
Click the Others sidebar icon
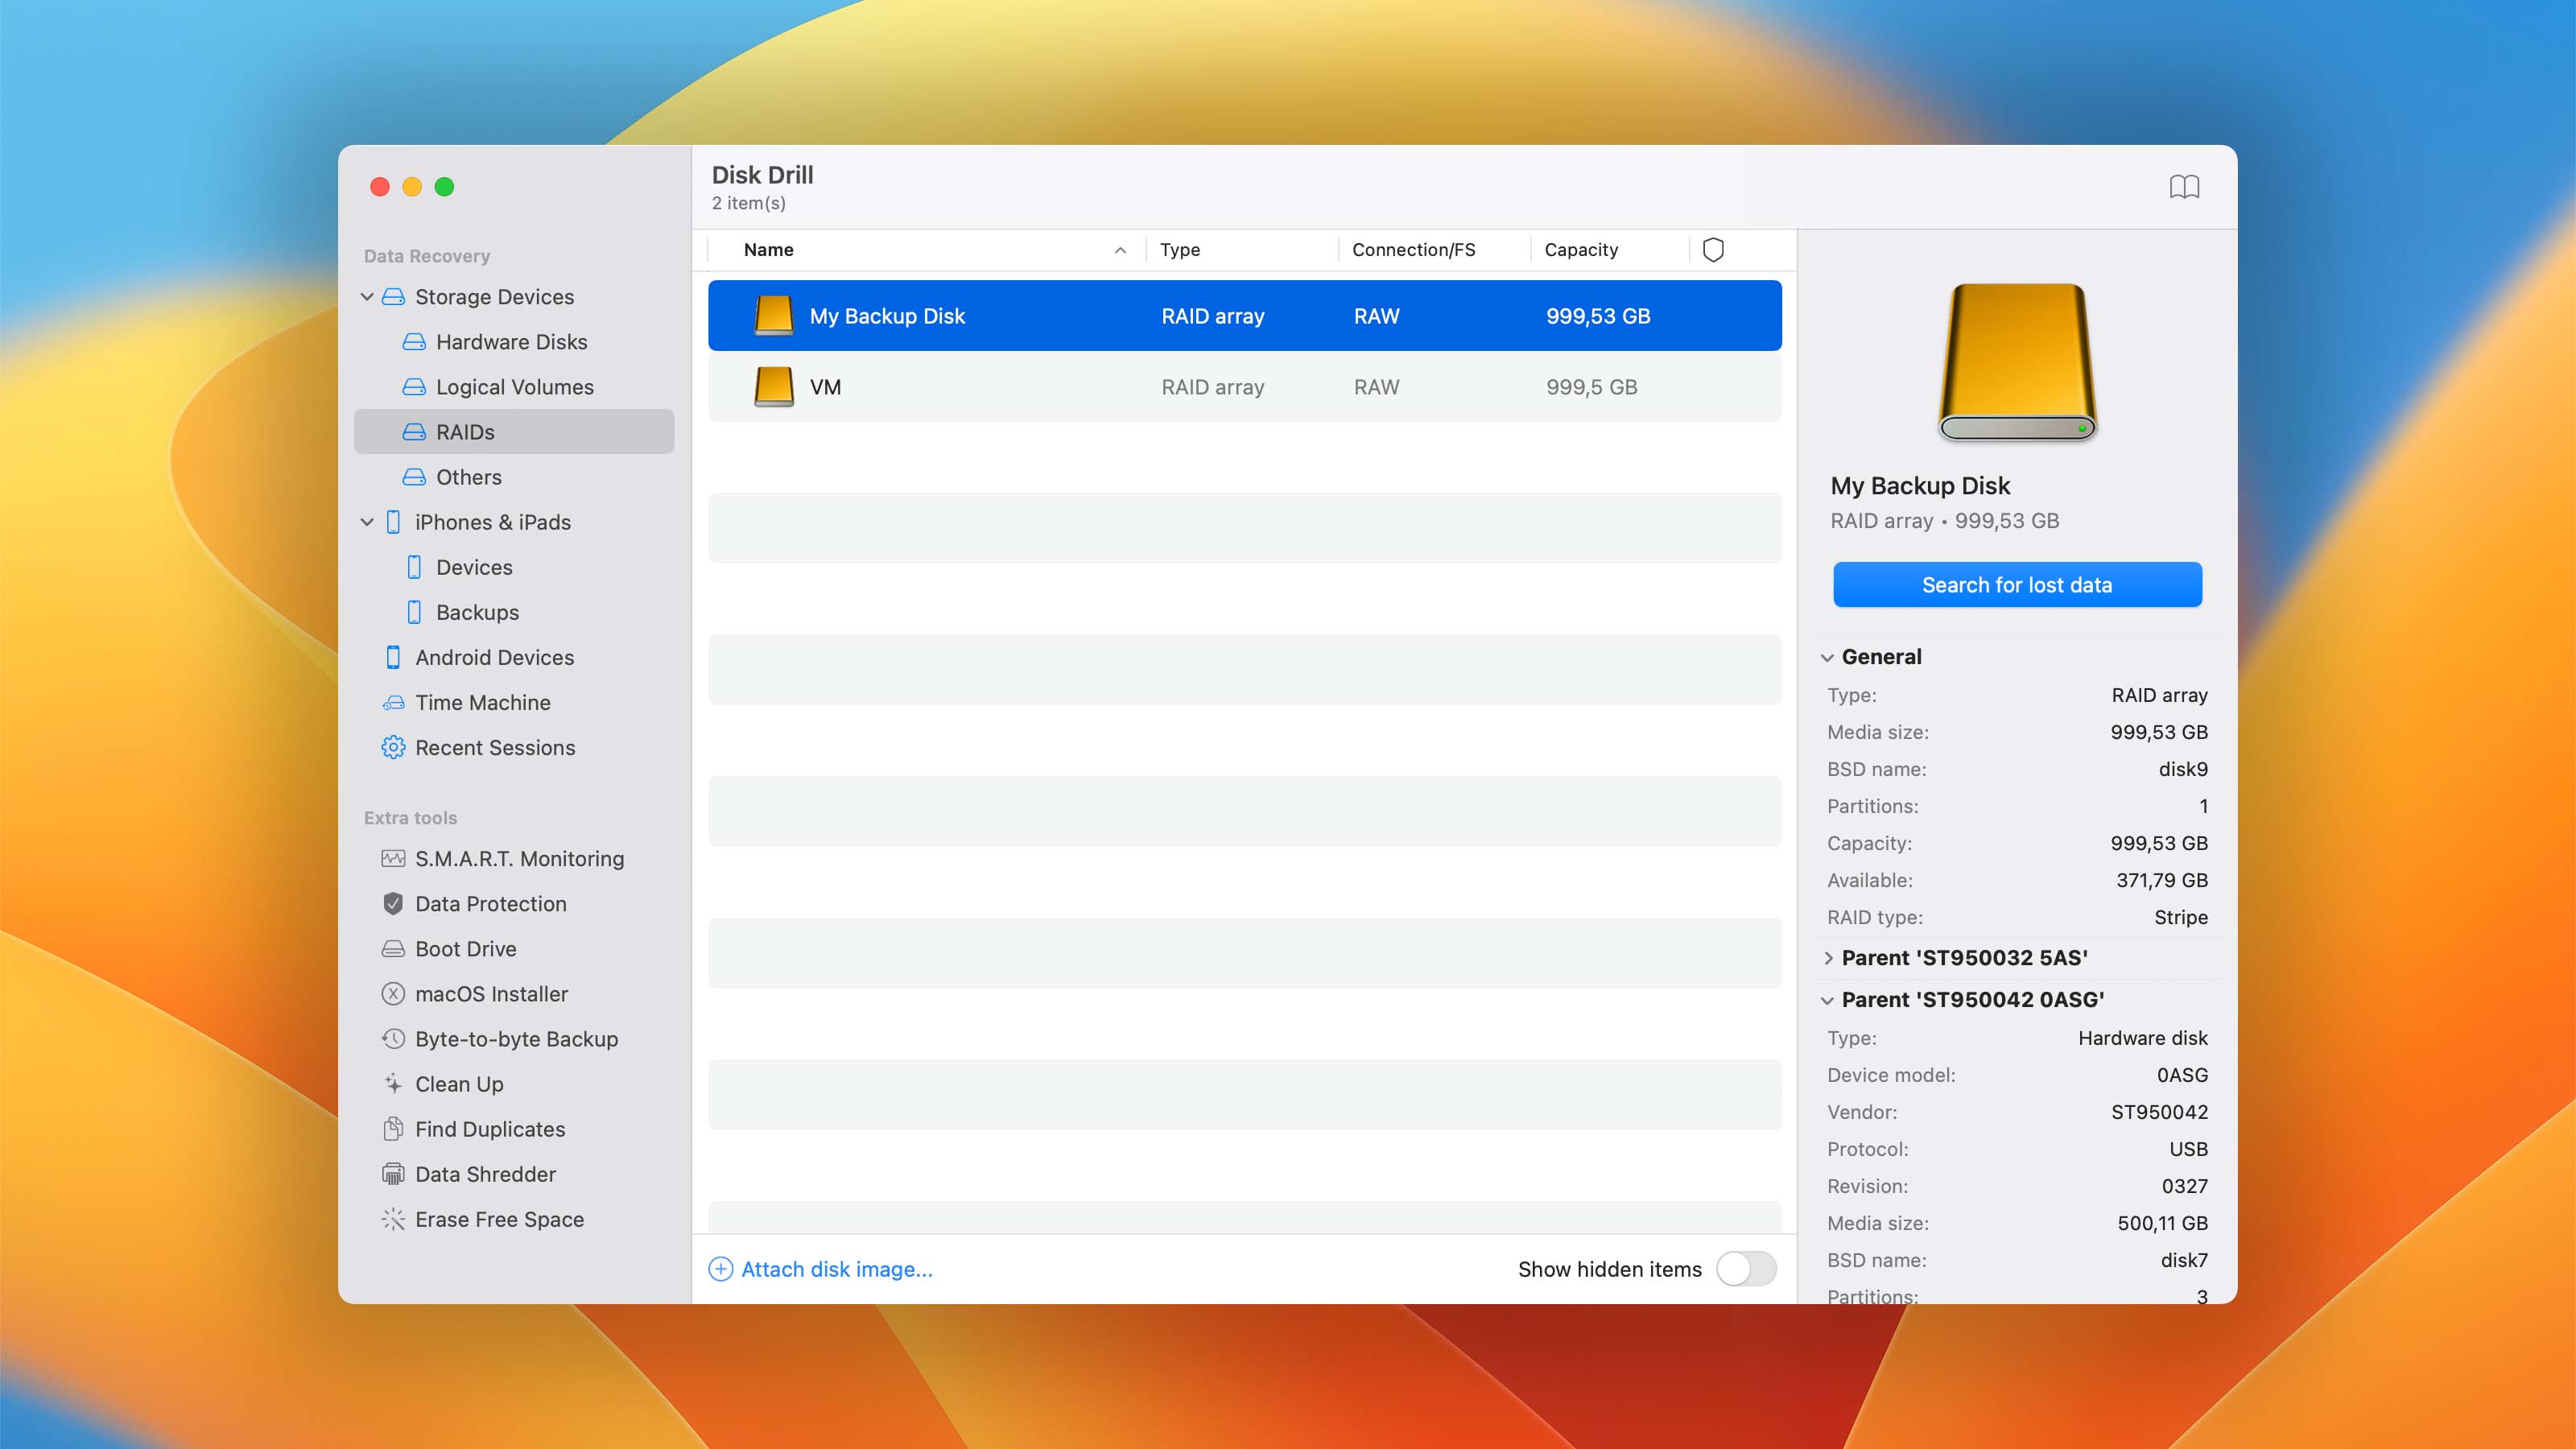pyautogui.click(x=414, y=477)
